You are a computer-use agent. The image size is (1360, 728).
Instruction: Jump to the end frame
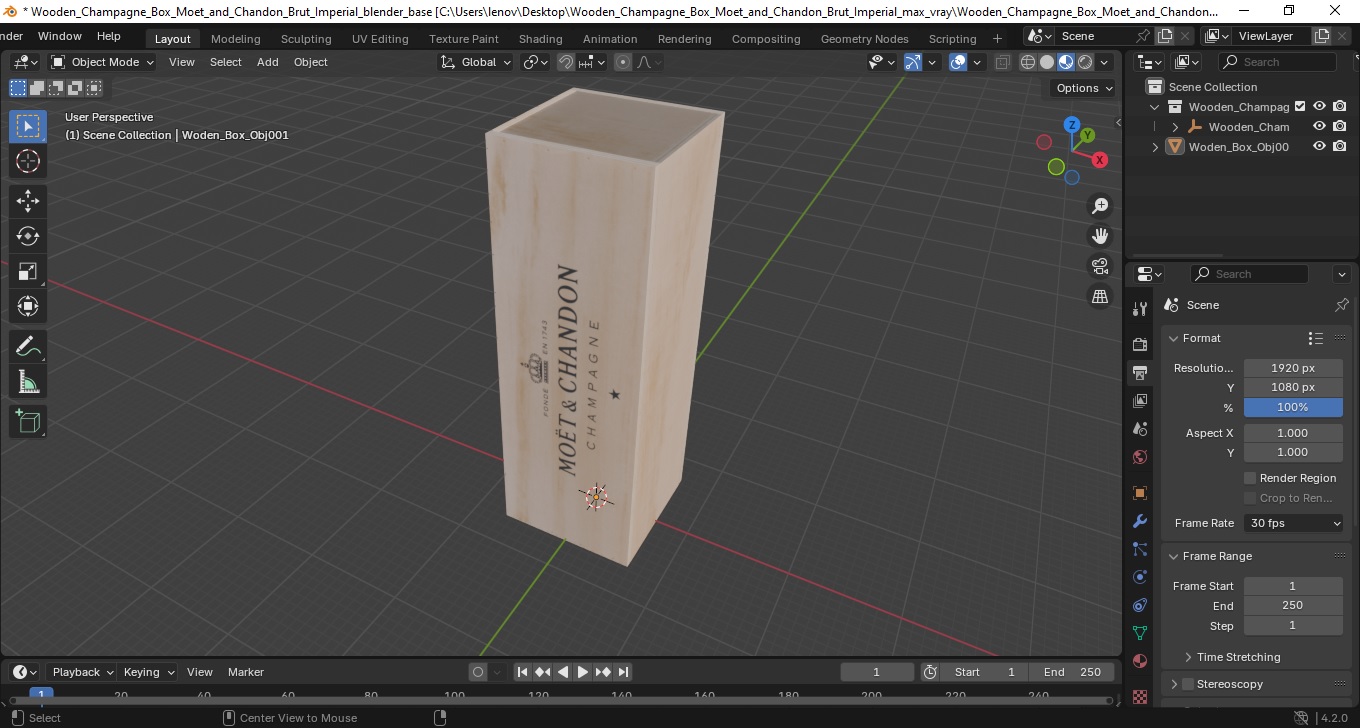(623, 672)
